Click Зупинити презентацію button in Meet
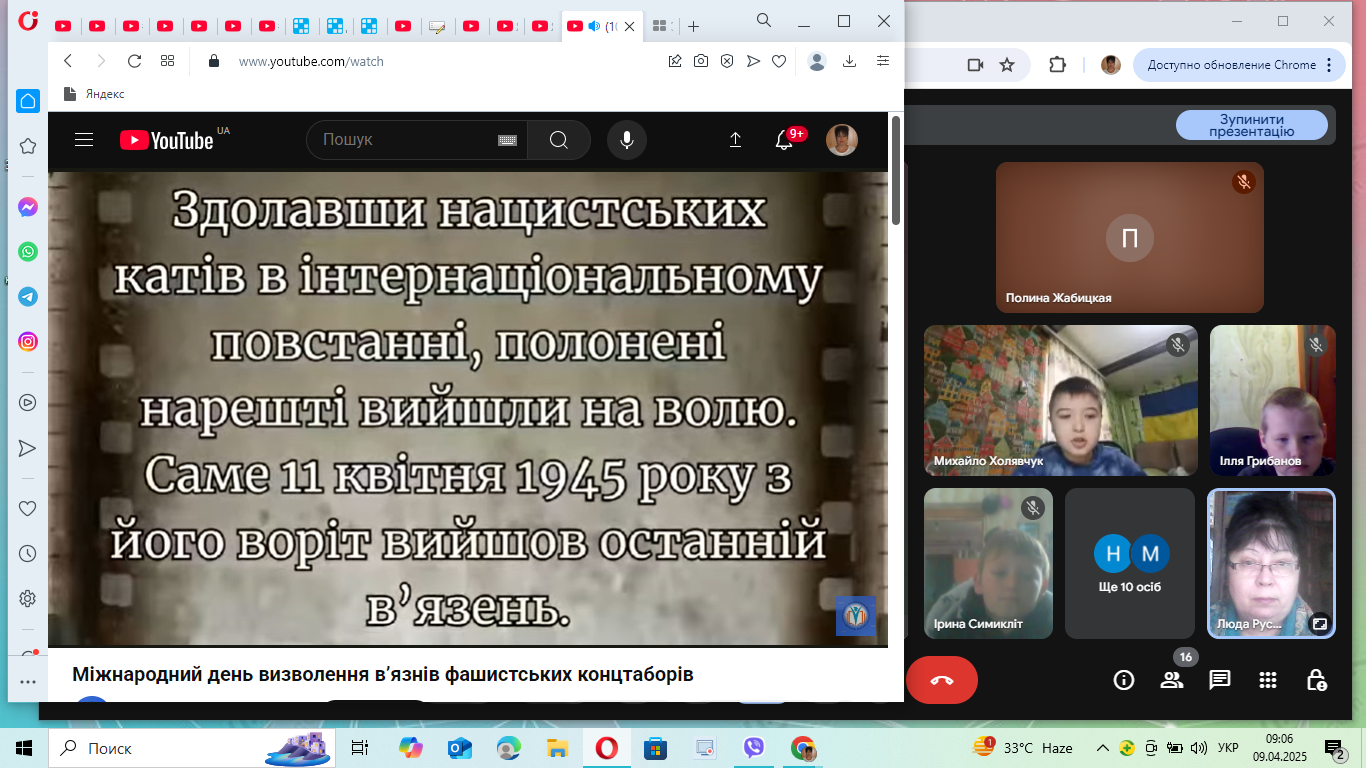 click(x=1252, y=125)
